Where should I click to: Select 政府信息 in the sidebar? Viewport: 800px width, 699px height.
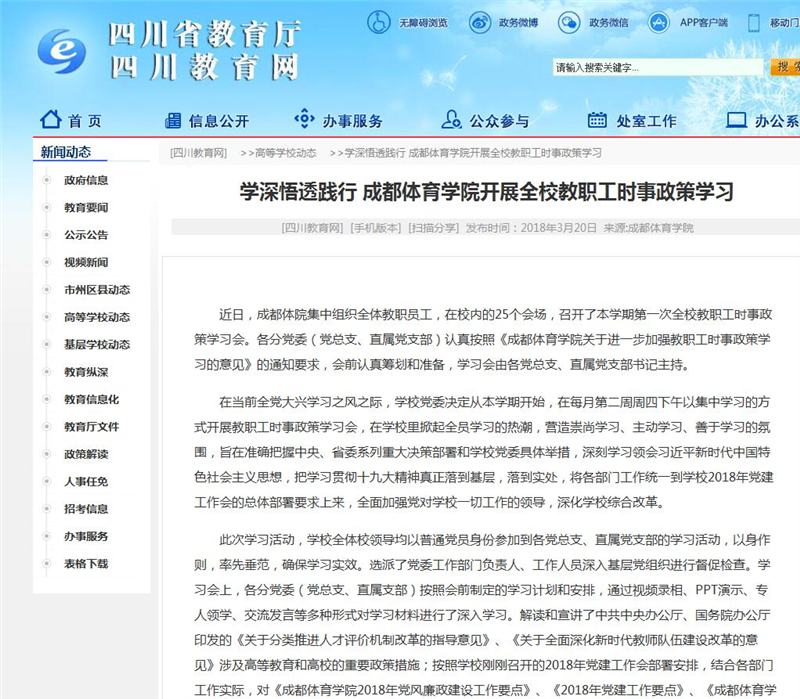86,180
